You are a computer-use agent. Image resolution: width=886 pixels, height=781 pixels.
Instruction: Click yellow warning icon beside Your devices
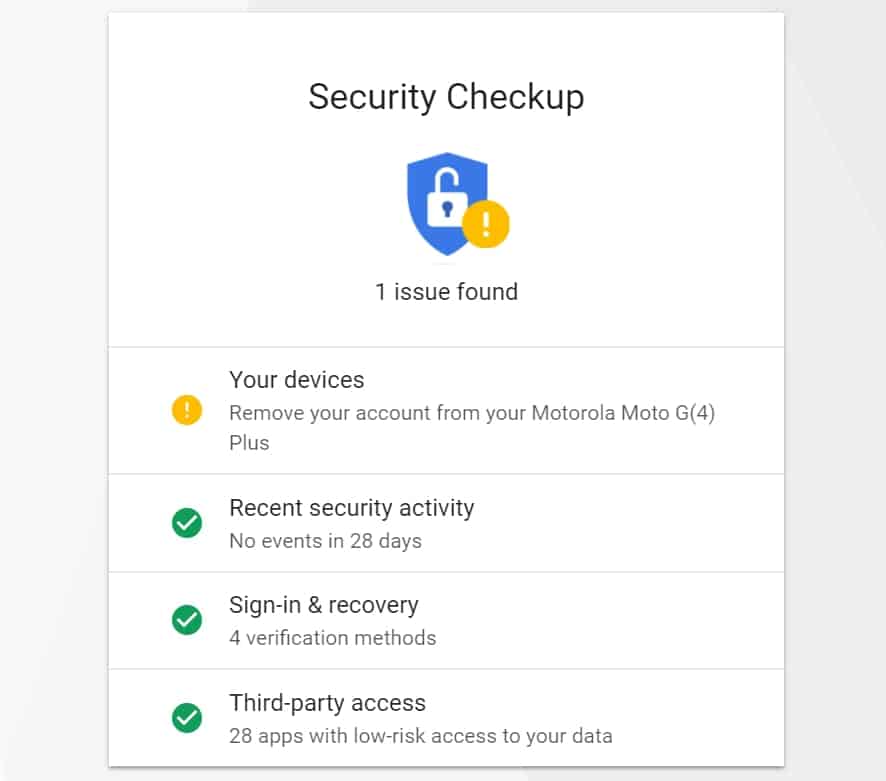[187, 410]
